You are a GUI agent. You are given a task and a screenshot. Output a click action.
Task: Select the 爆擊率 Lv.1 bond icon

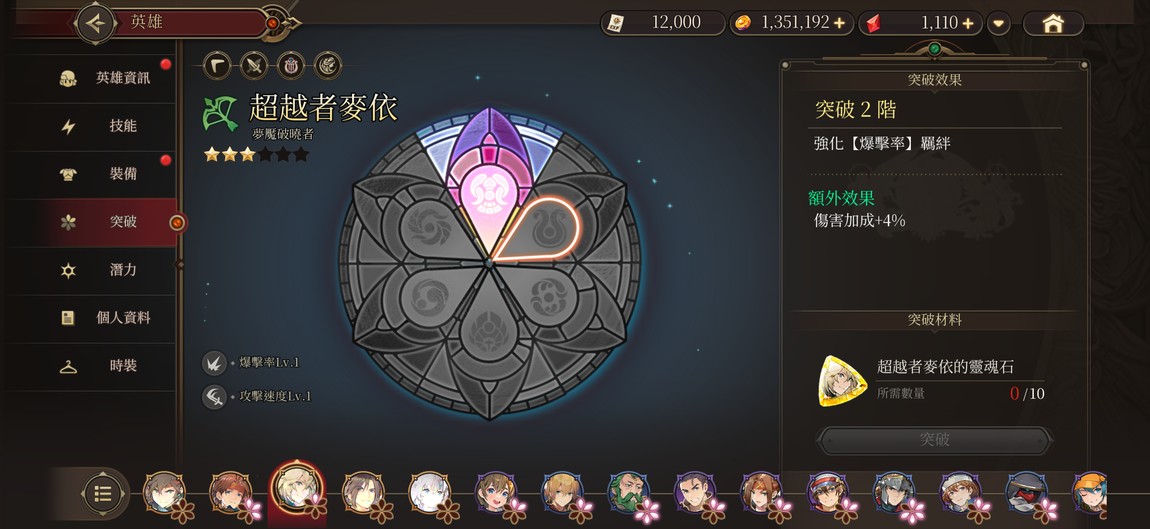pos(214,362)
